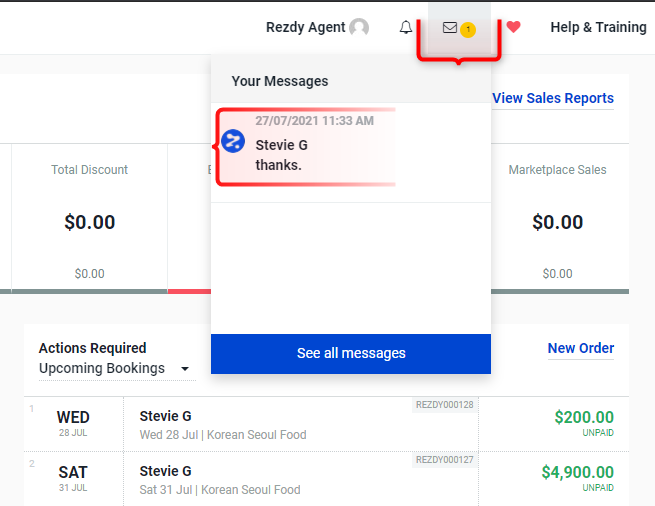This screenshot has height=506, width=655.
Task: Select the Total Discount summary card
Action: tap(89, 218)
